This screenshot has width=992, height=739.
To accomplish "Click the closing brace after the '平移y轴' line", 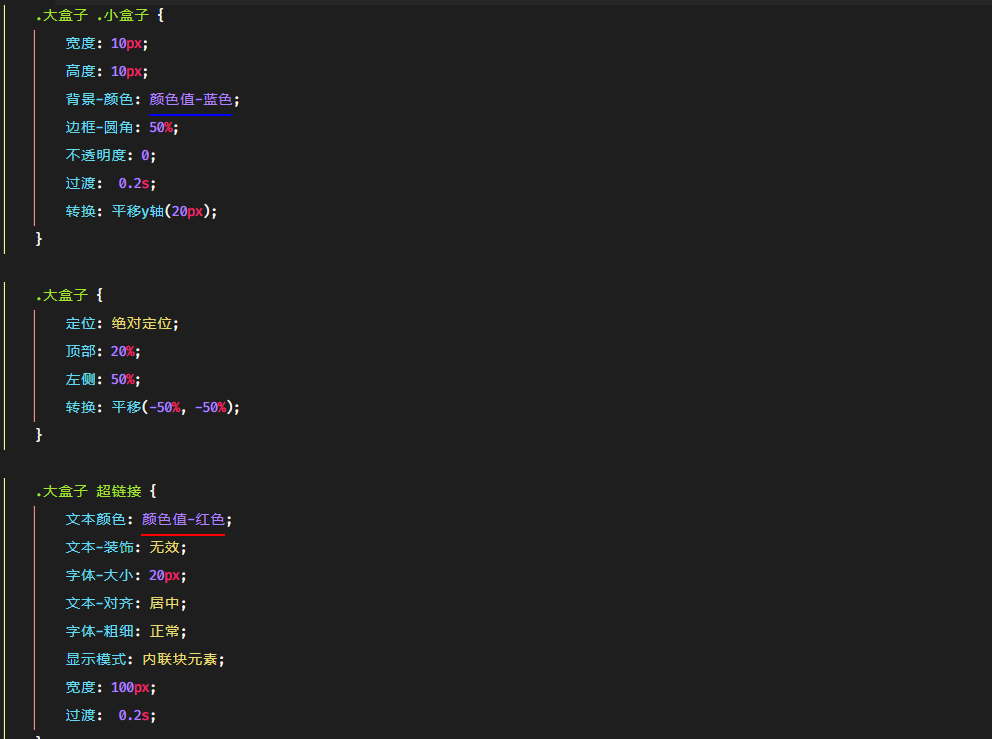I will [39, 239].
